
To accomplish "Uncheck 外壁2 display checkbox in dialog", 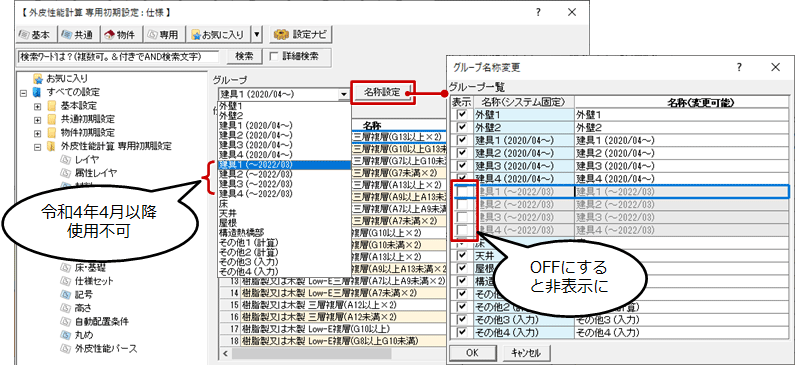I will click(462, 128).
